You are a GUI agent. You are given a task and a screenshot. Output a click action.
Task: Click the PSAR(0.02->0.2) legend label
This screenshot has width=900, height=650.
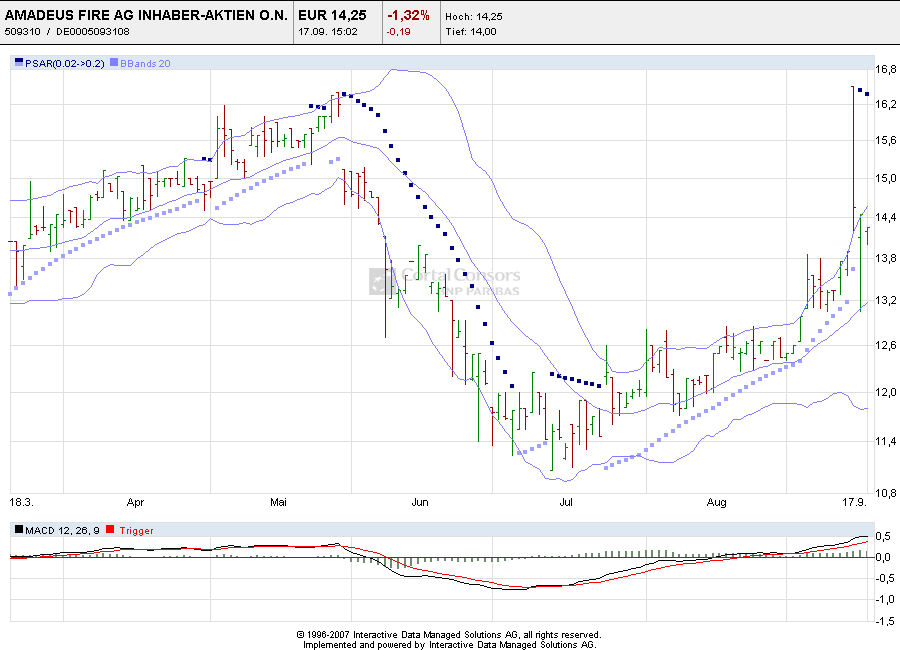pyautogui.click(x=65, y=64)
